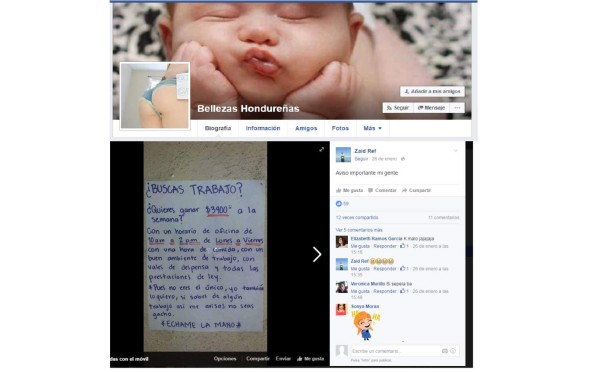600x372 pixels.
Task: Click Comentar under the post
Action: 382,190
